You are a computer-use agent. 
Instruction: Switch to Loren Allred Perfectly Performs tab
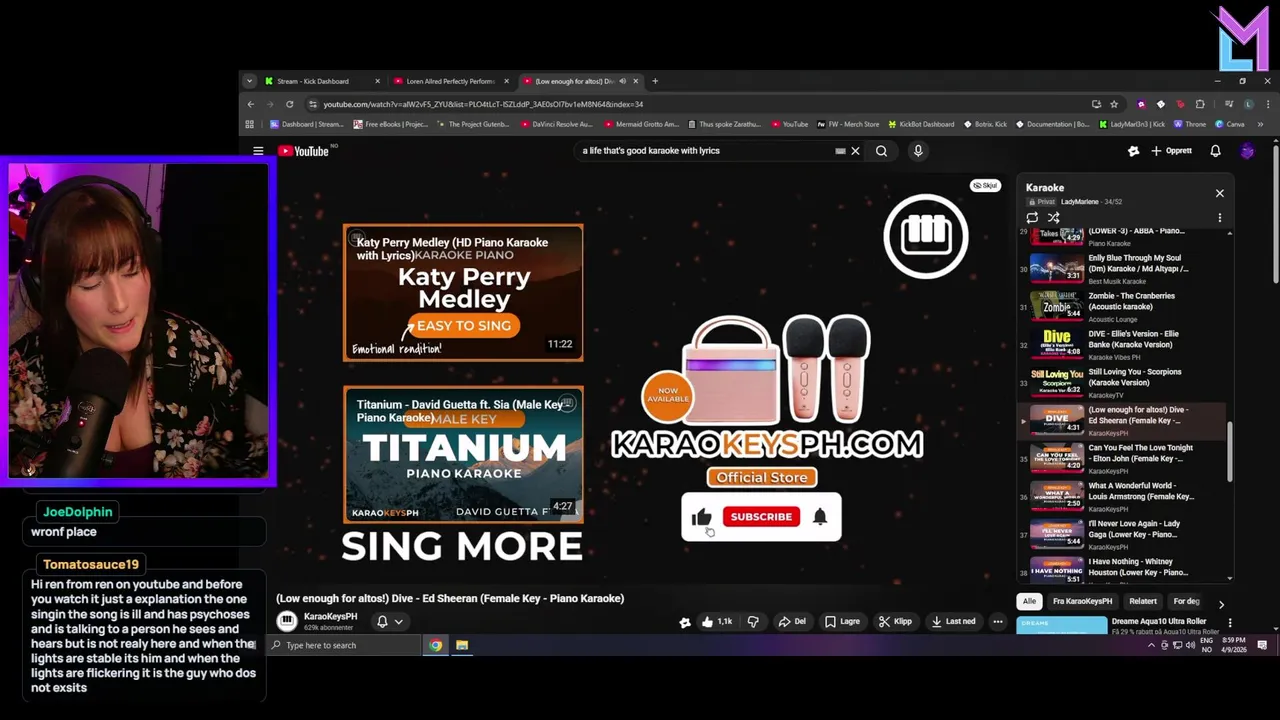(452, 81)
